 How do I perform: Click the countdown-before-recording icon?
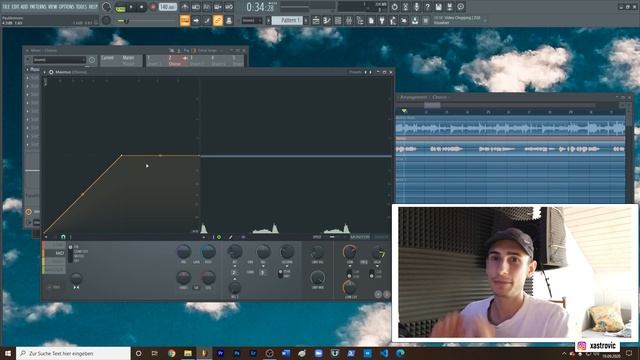coord(207,7)
